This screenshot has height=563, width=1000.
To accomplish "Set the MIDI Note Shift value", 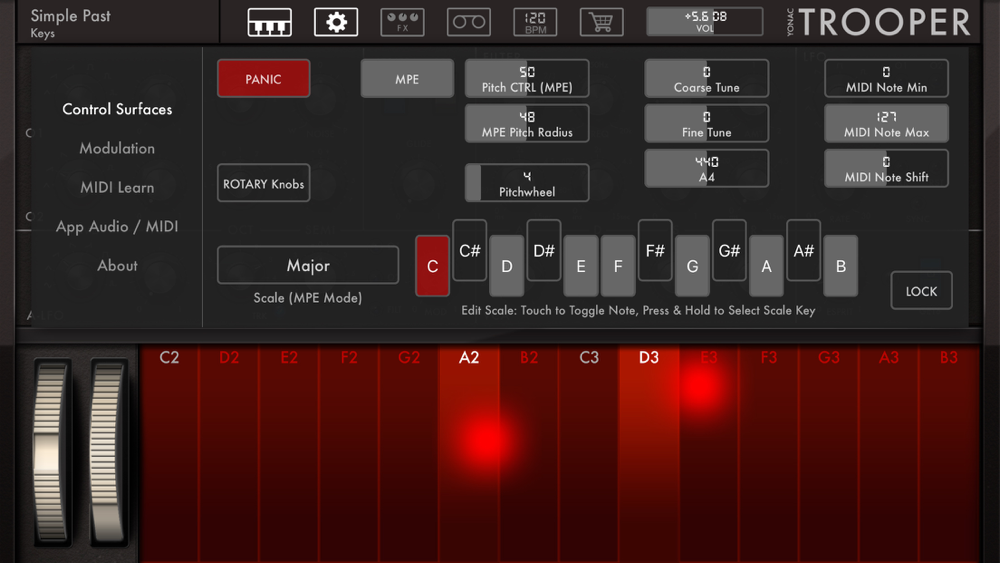I will (x=886, y=168).
